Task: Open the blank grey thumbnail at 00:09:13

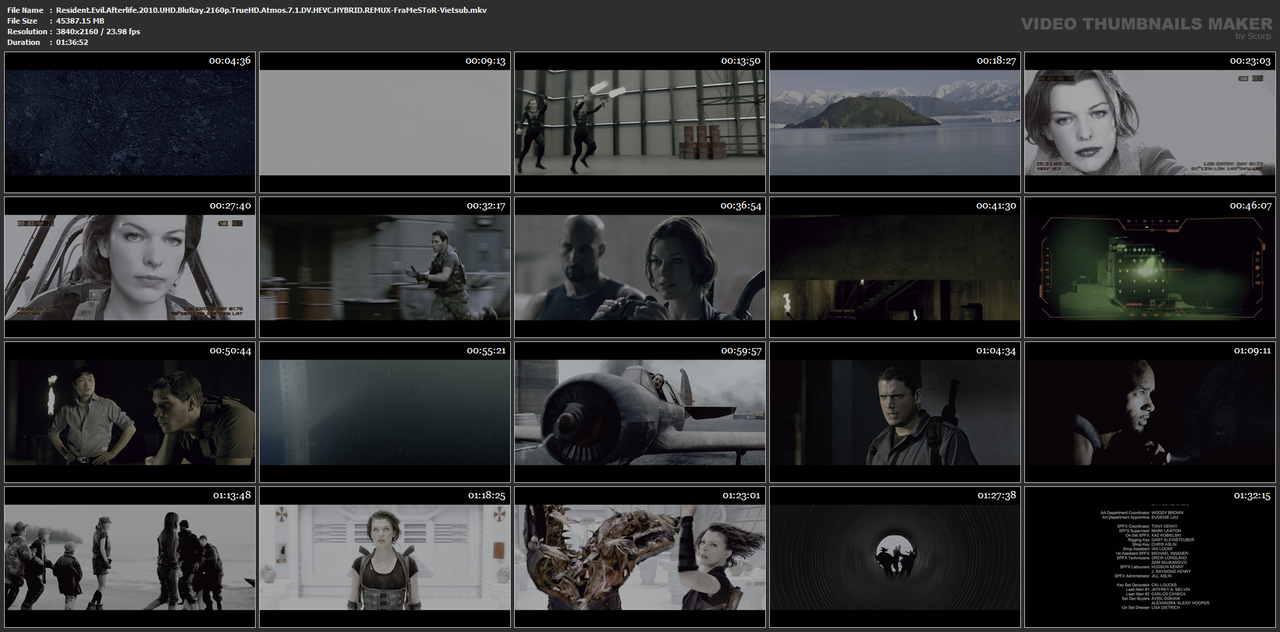Action: tap(385, 122)
